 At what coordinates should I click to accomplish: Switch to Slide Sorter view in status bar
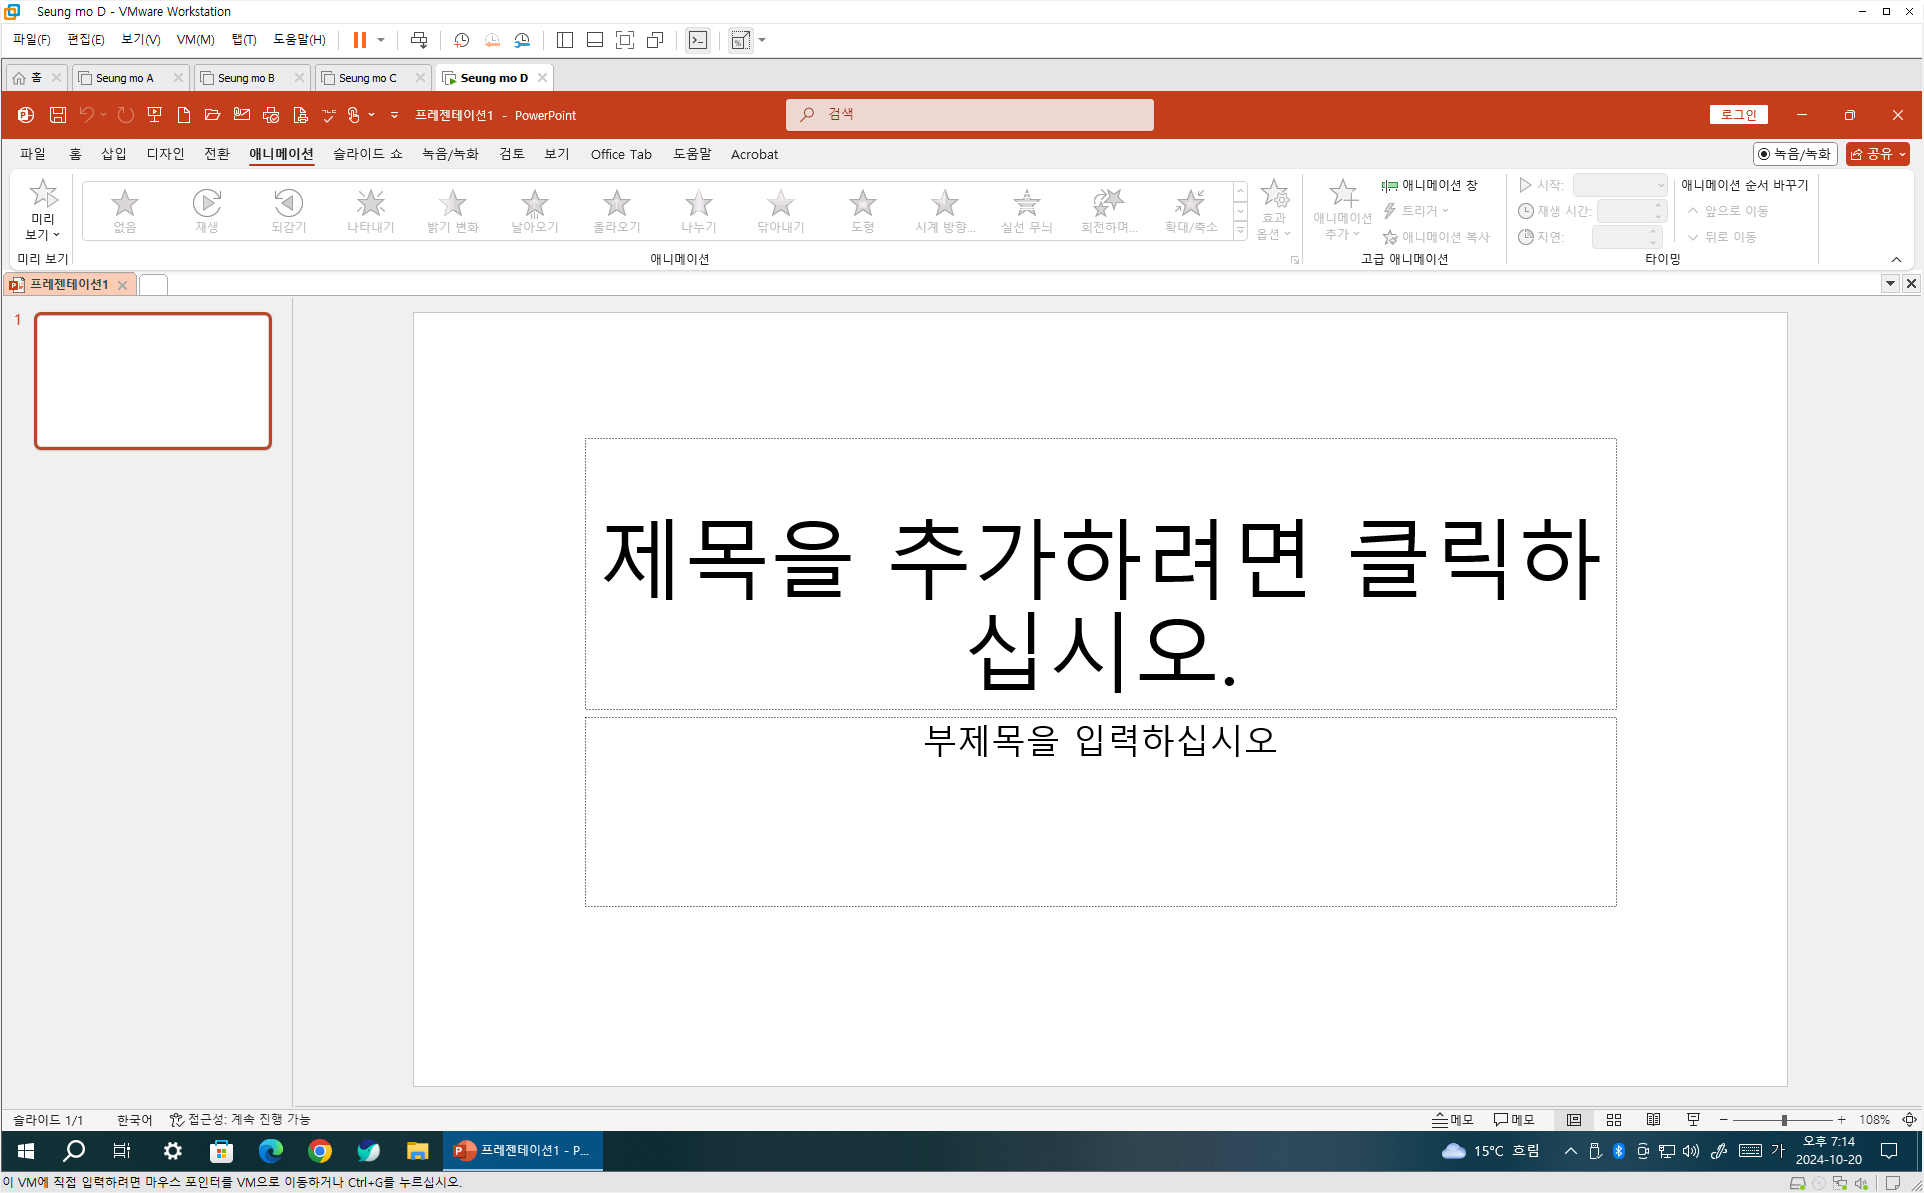1614,1120
